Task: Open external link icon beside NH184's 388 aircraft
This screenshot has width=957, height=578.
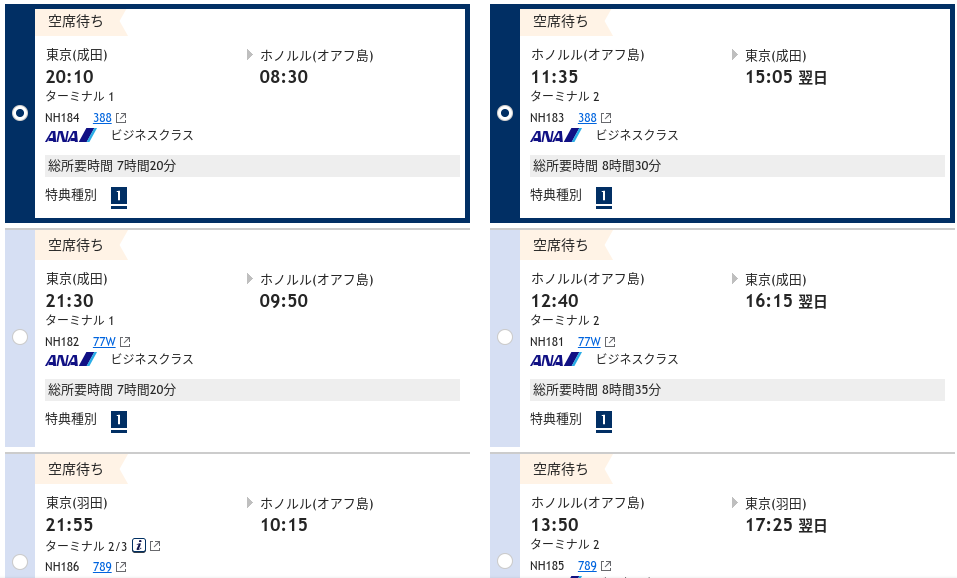Action: coord(121,118)
